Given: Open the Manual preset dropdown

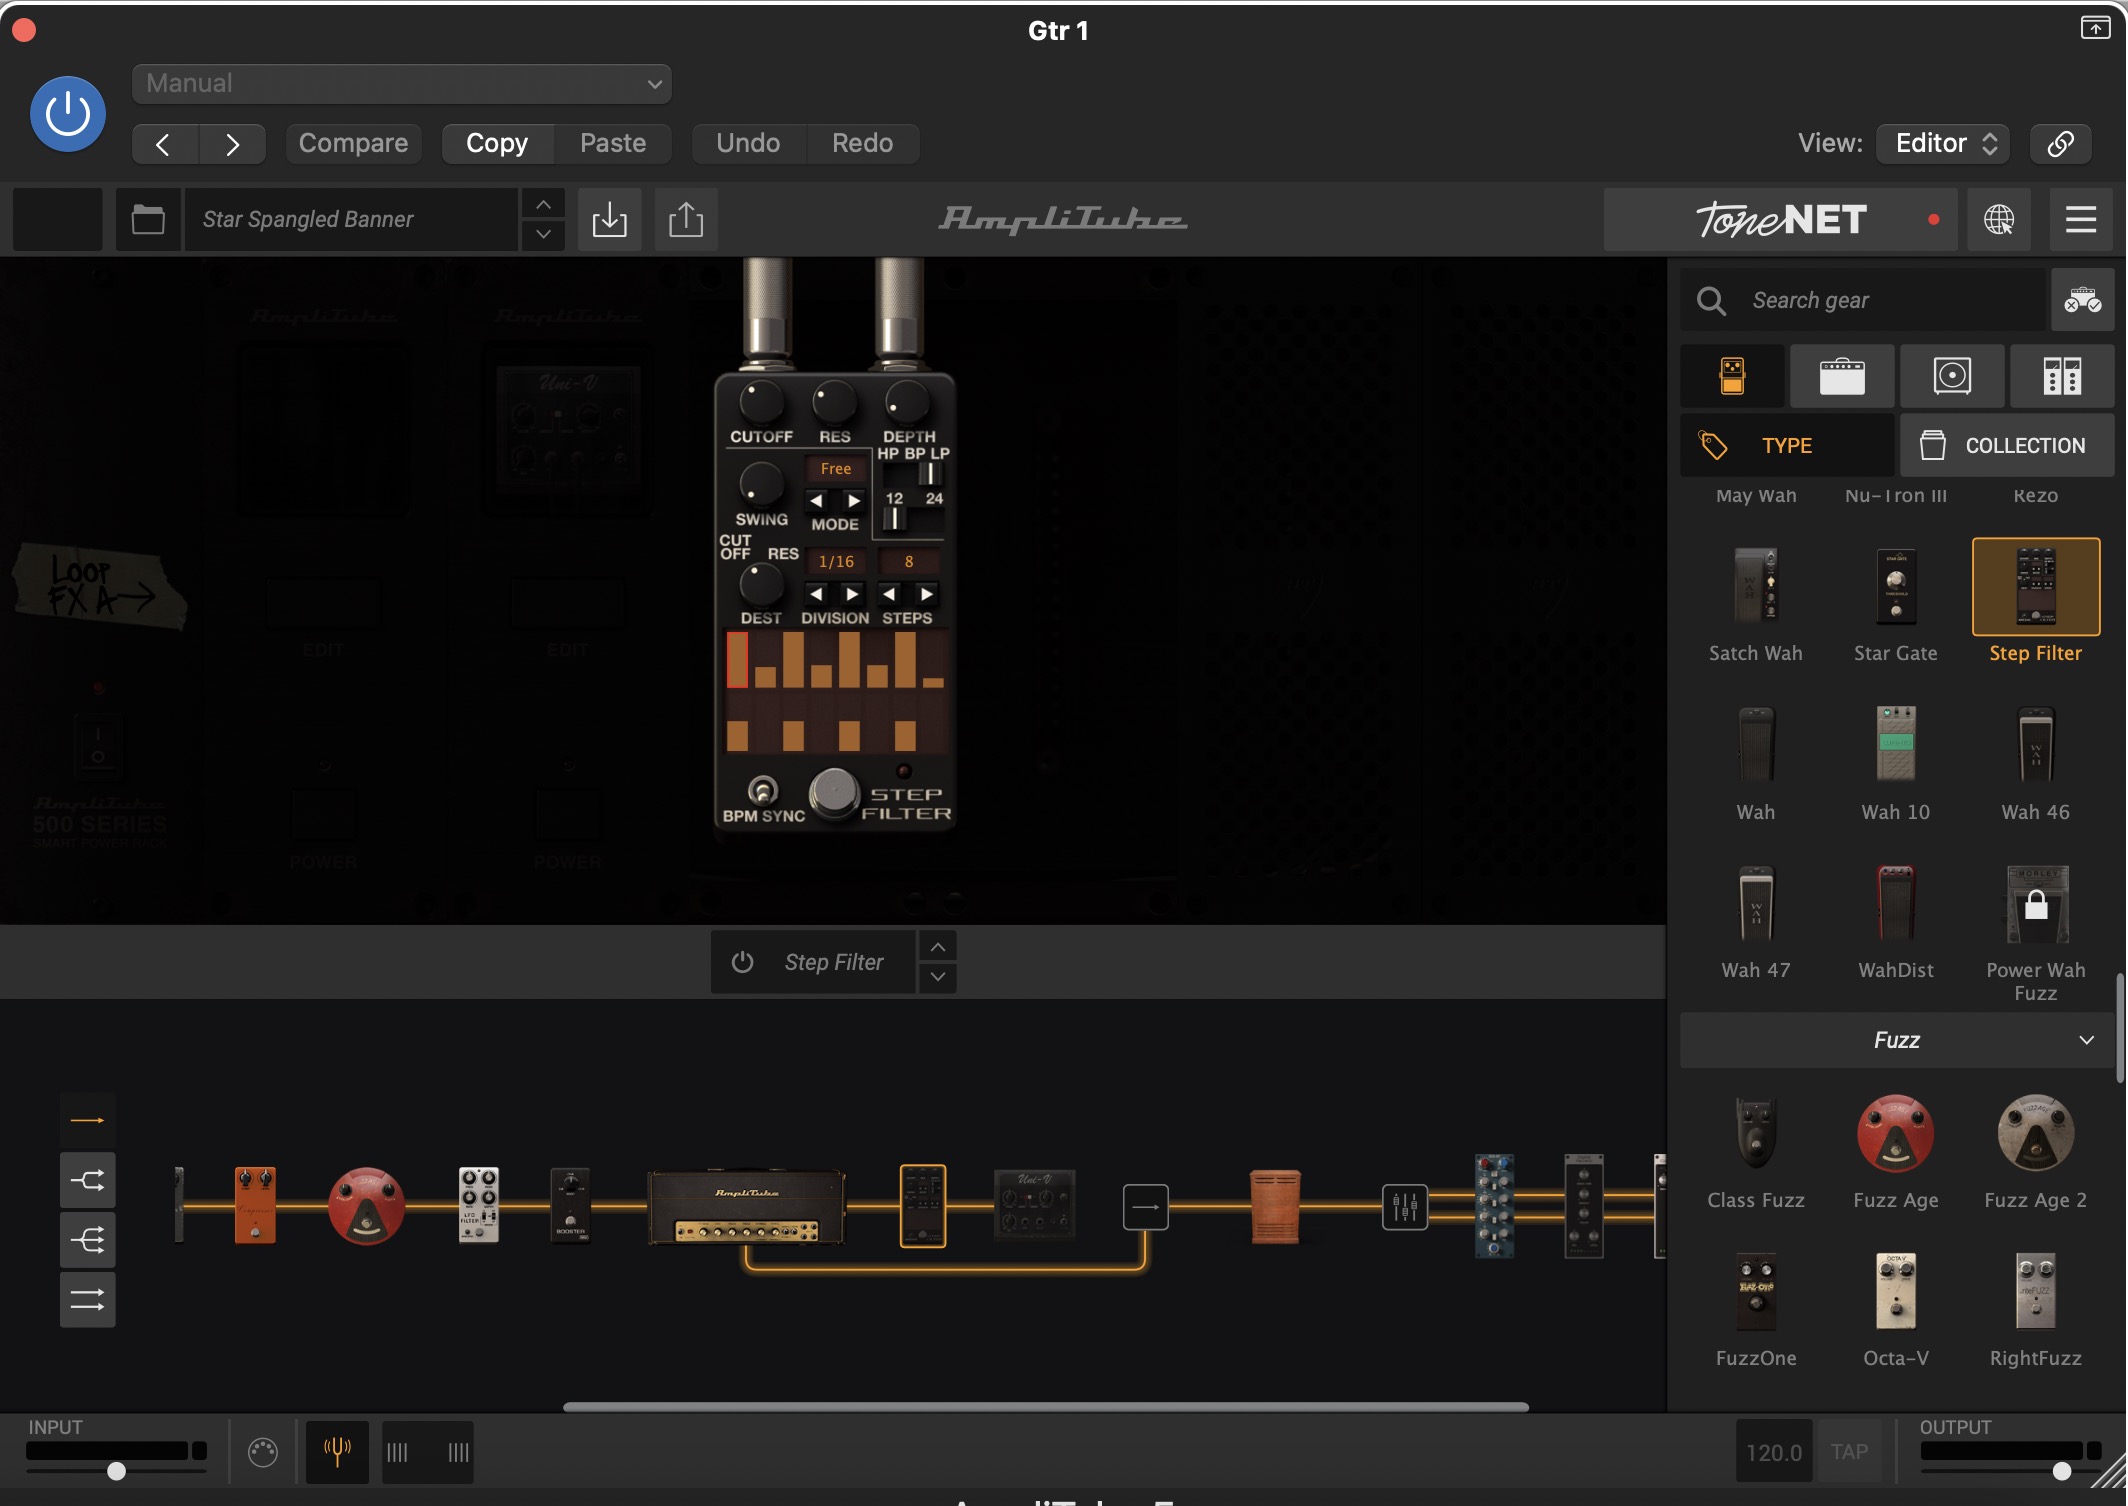Looking at the screenshot, I should (401, 84).
